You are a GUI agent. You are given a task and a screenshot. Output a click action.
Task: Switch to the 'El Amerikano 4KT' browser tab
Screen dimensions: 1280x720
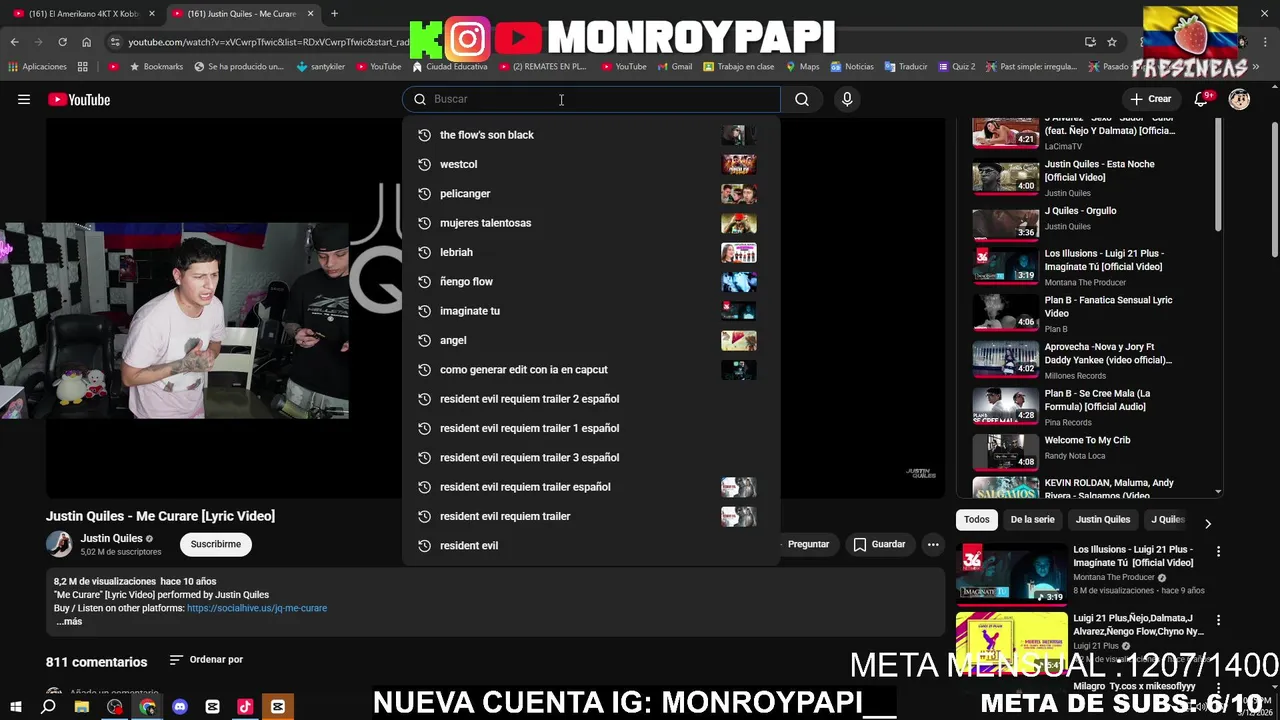pyautogui.click(x=84, y=14)
